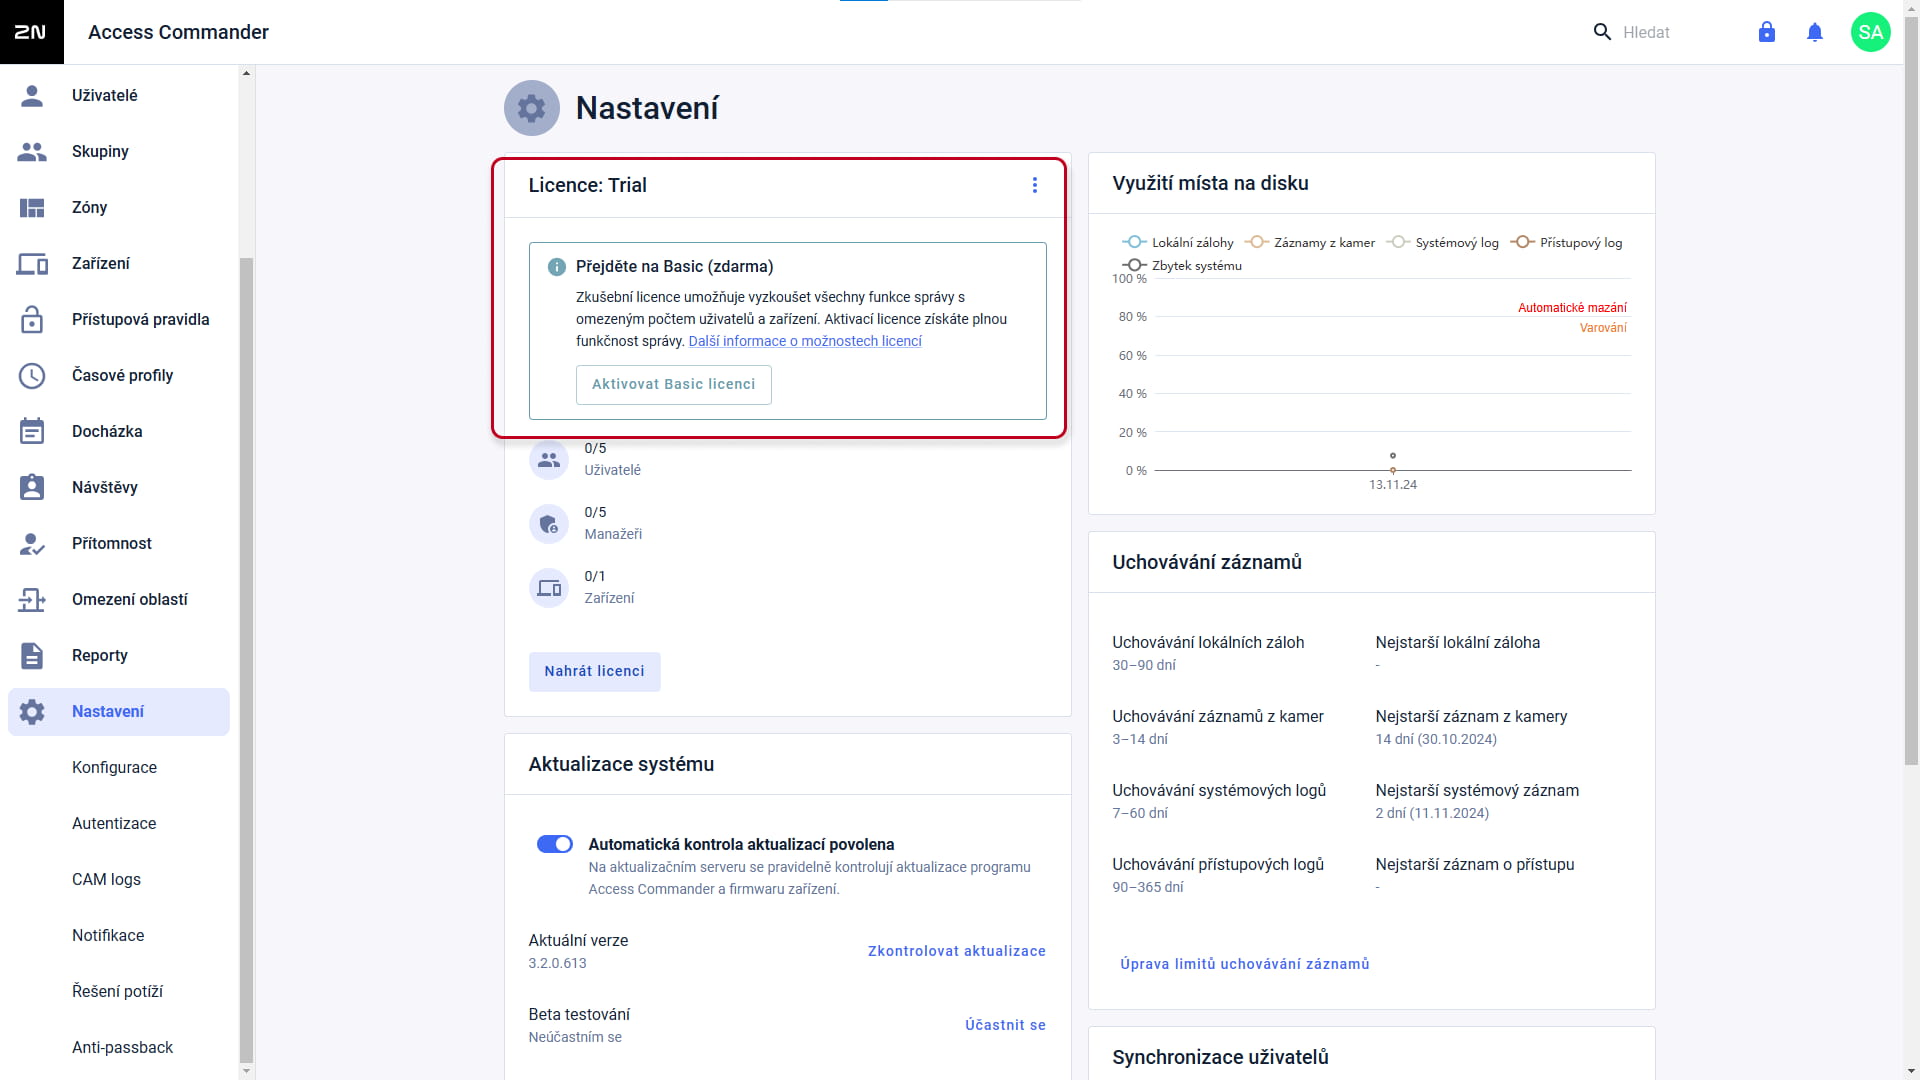Open Řešení potíží submenu item

[x=117, y=991]
